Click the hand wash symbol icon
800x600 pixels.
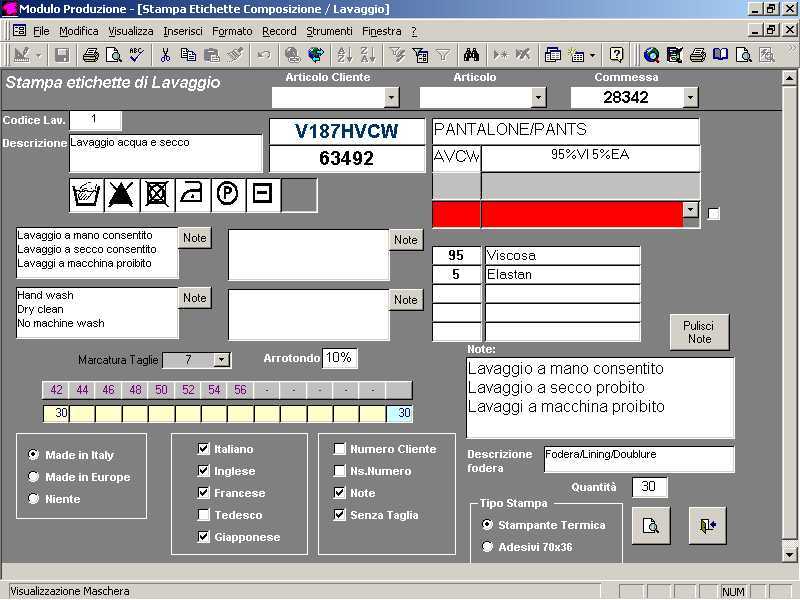[86, 194]
